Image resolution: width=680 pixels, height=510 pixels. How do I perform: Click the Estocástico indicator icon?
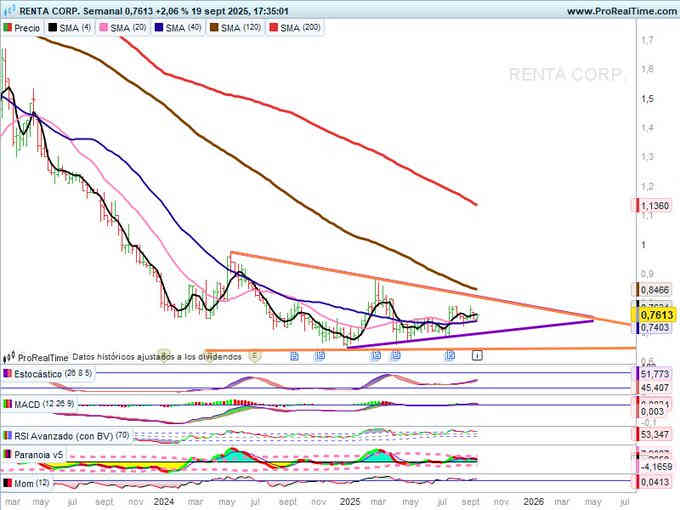coord(8,373)
